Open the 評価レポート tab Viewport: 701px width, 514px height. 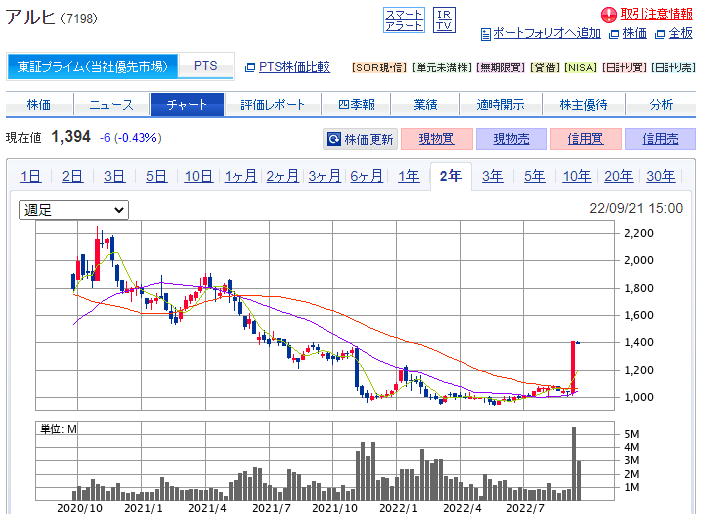[273, 105]
